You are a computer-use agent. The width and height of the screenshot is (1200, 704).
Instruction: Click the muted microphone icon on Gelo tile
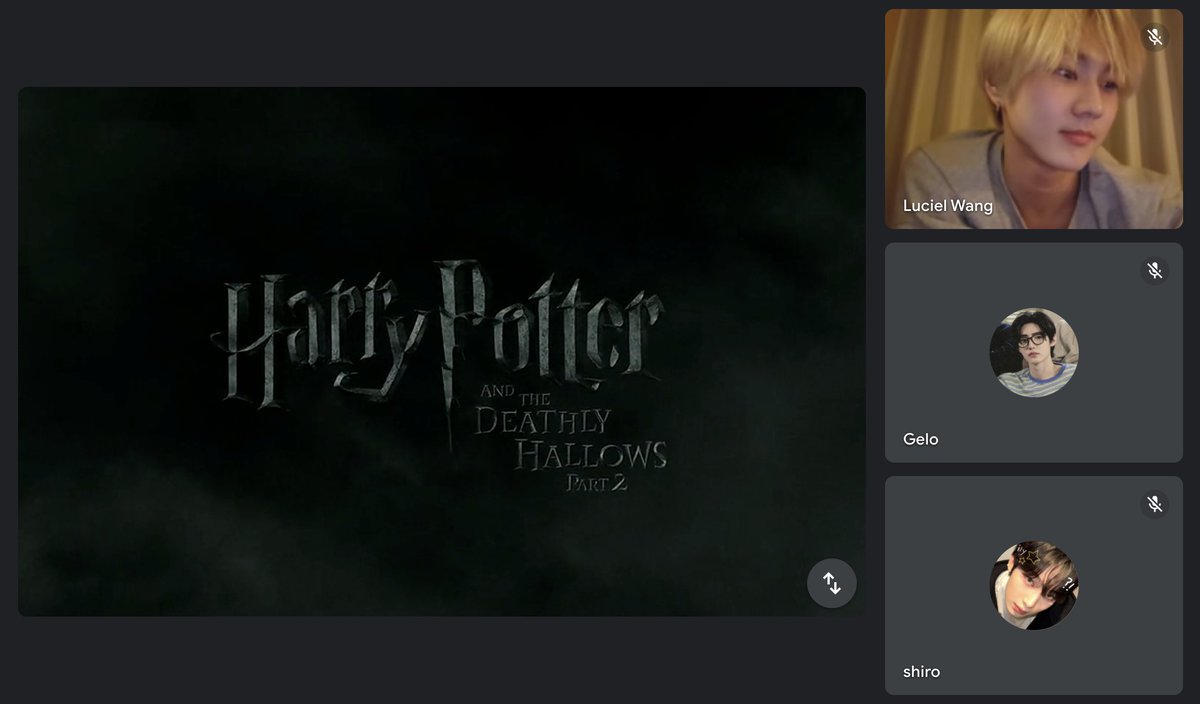[x=1155, y=271]
